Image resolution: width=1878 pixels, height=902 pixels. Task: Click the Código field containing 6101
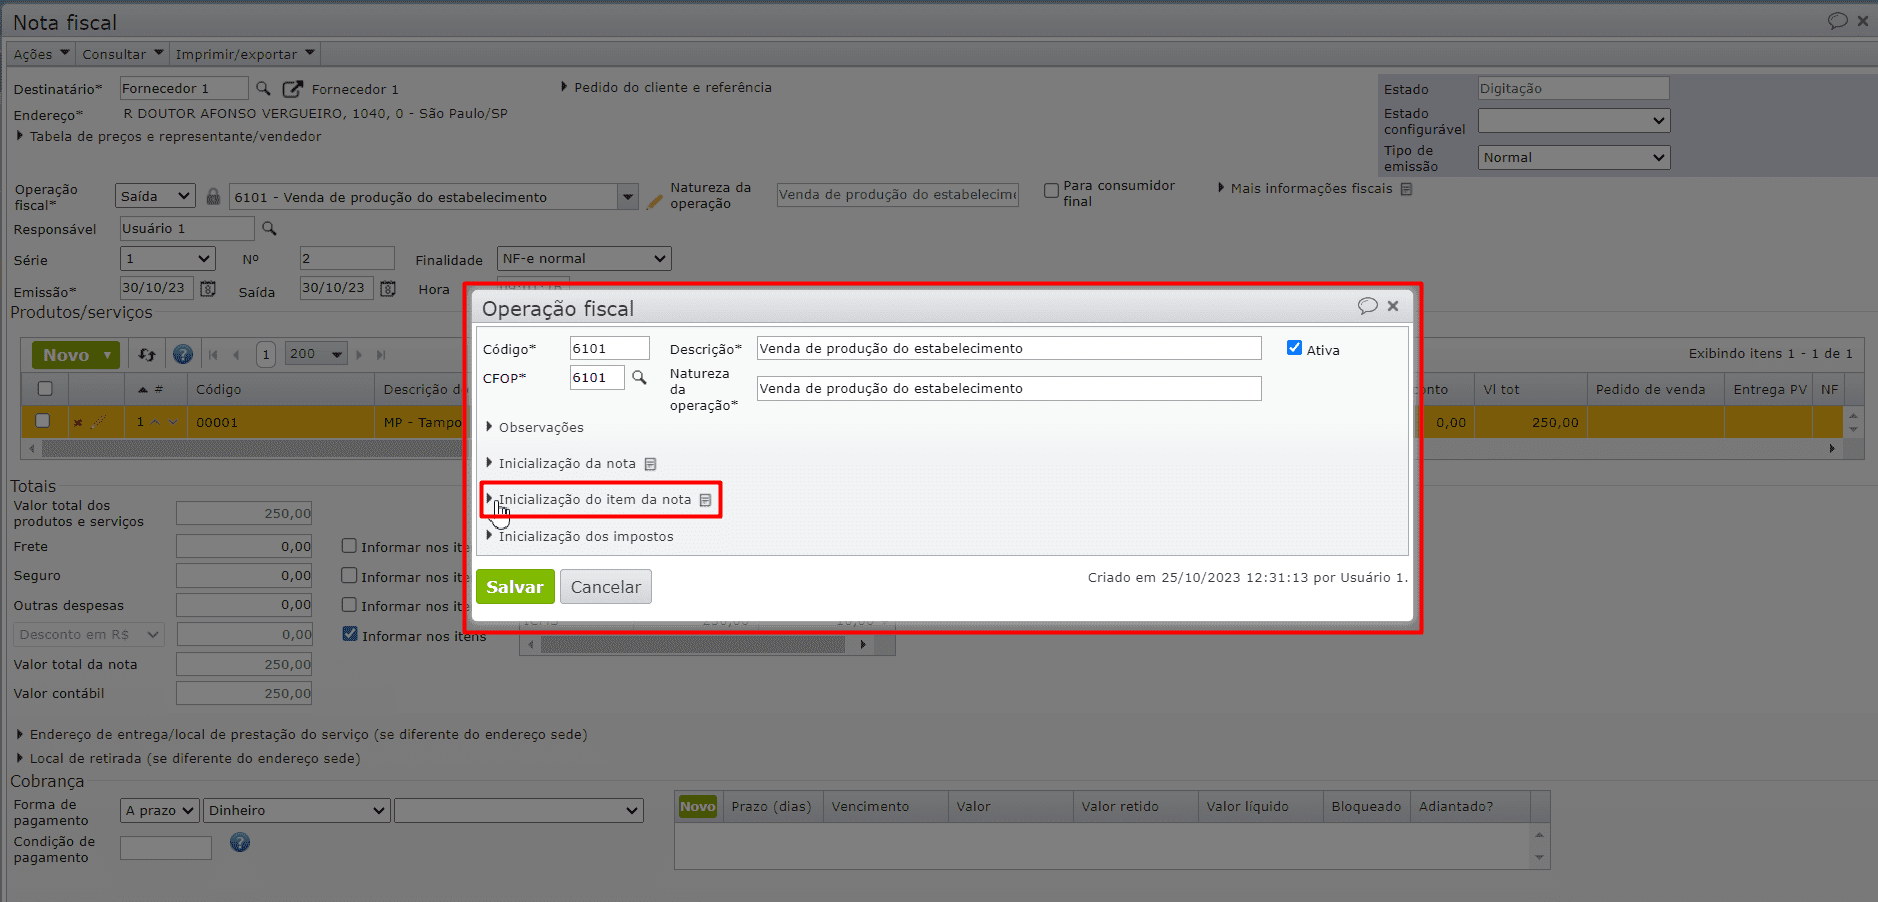point(610,348)
